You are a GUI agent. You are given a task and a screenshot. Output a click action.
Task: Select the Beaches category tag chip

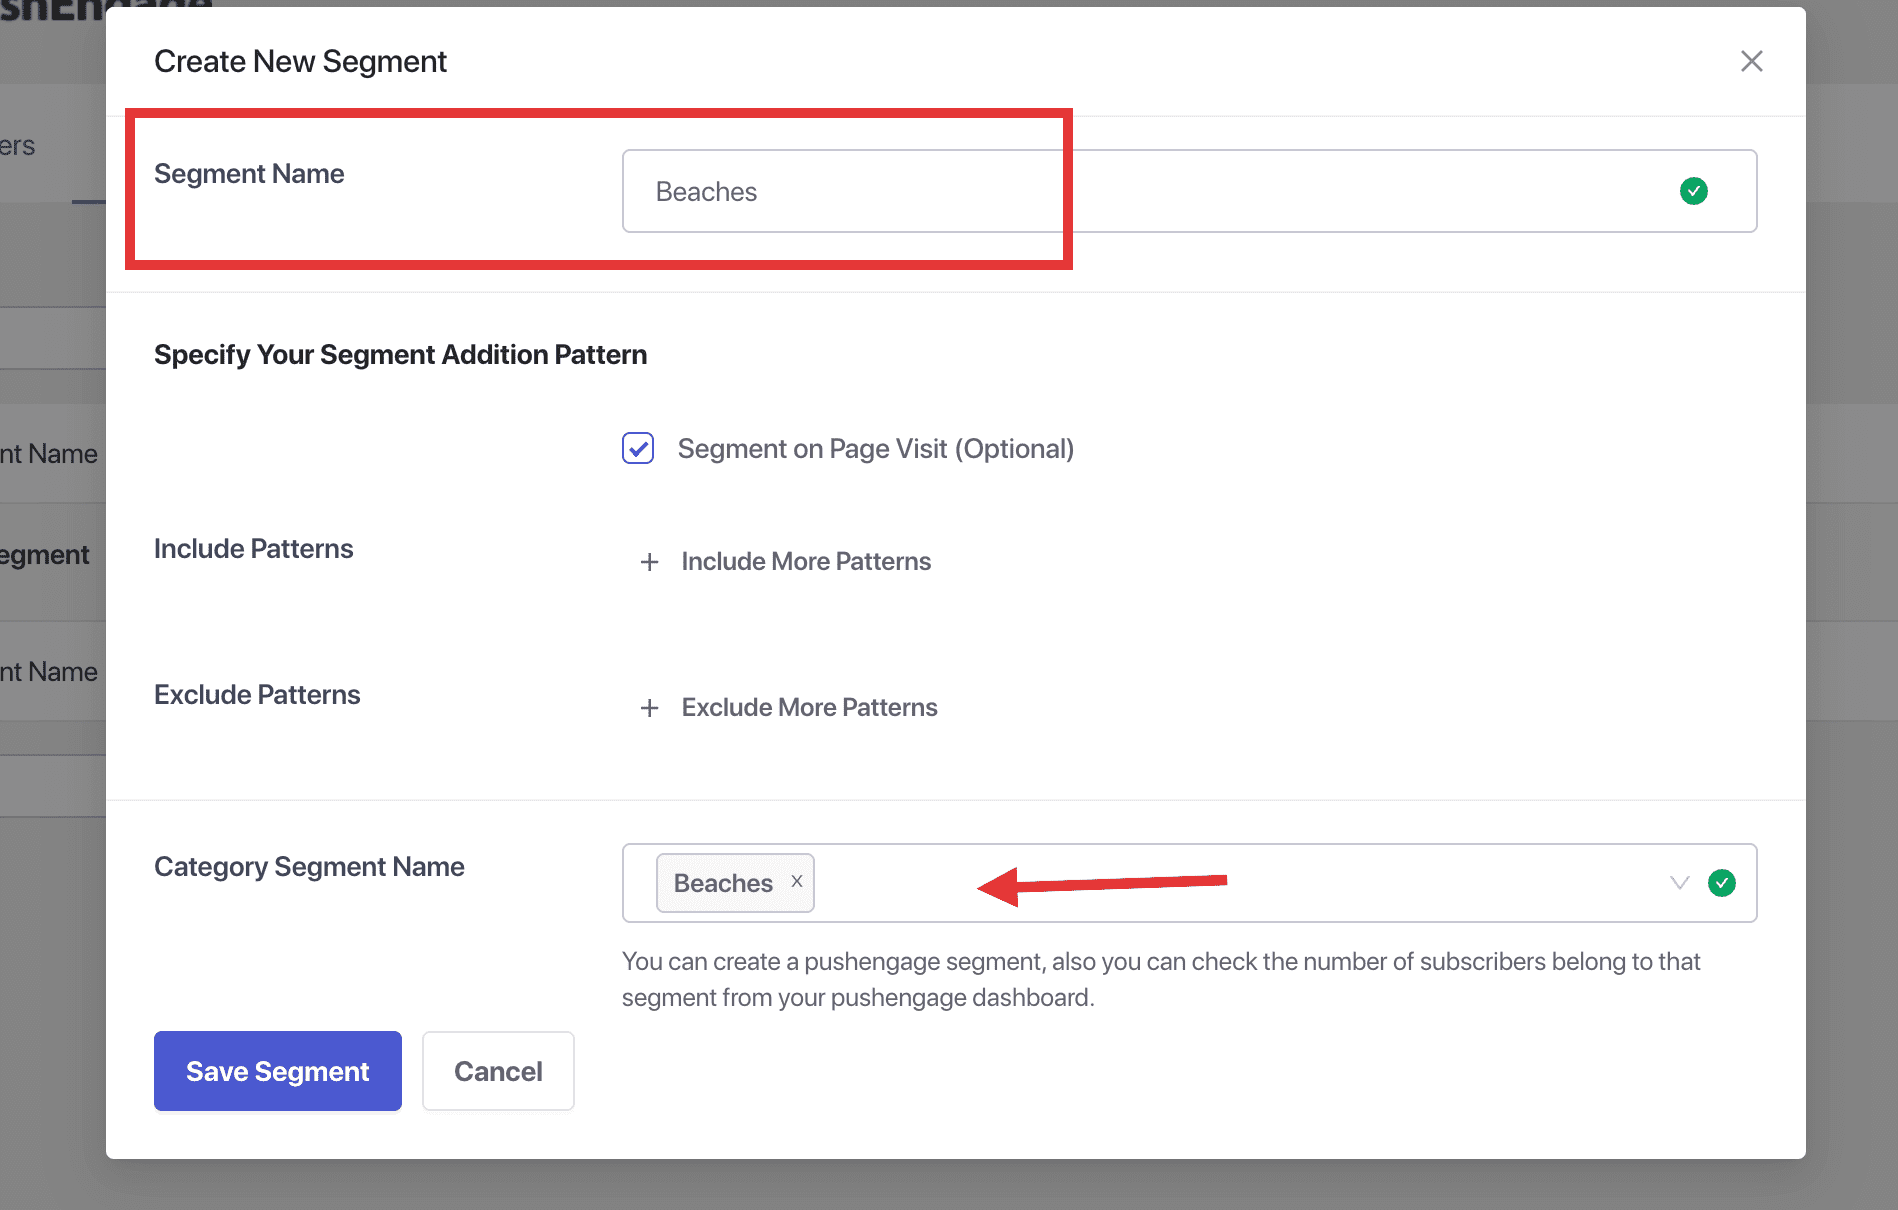[722, 883]
